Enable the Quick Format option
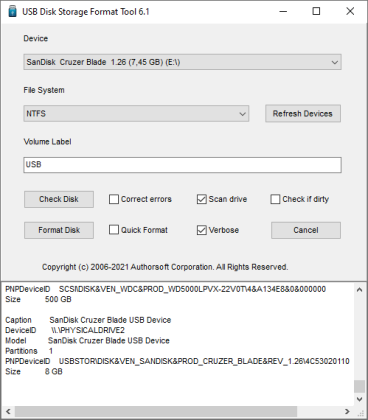 (114, 230)
